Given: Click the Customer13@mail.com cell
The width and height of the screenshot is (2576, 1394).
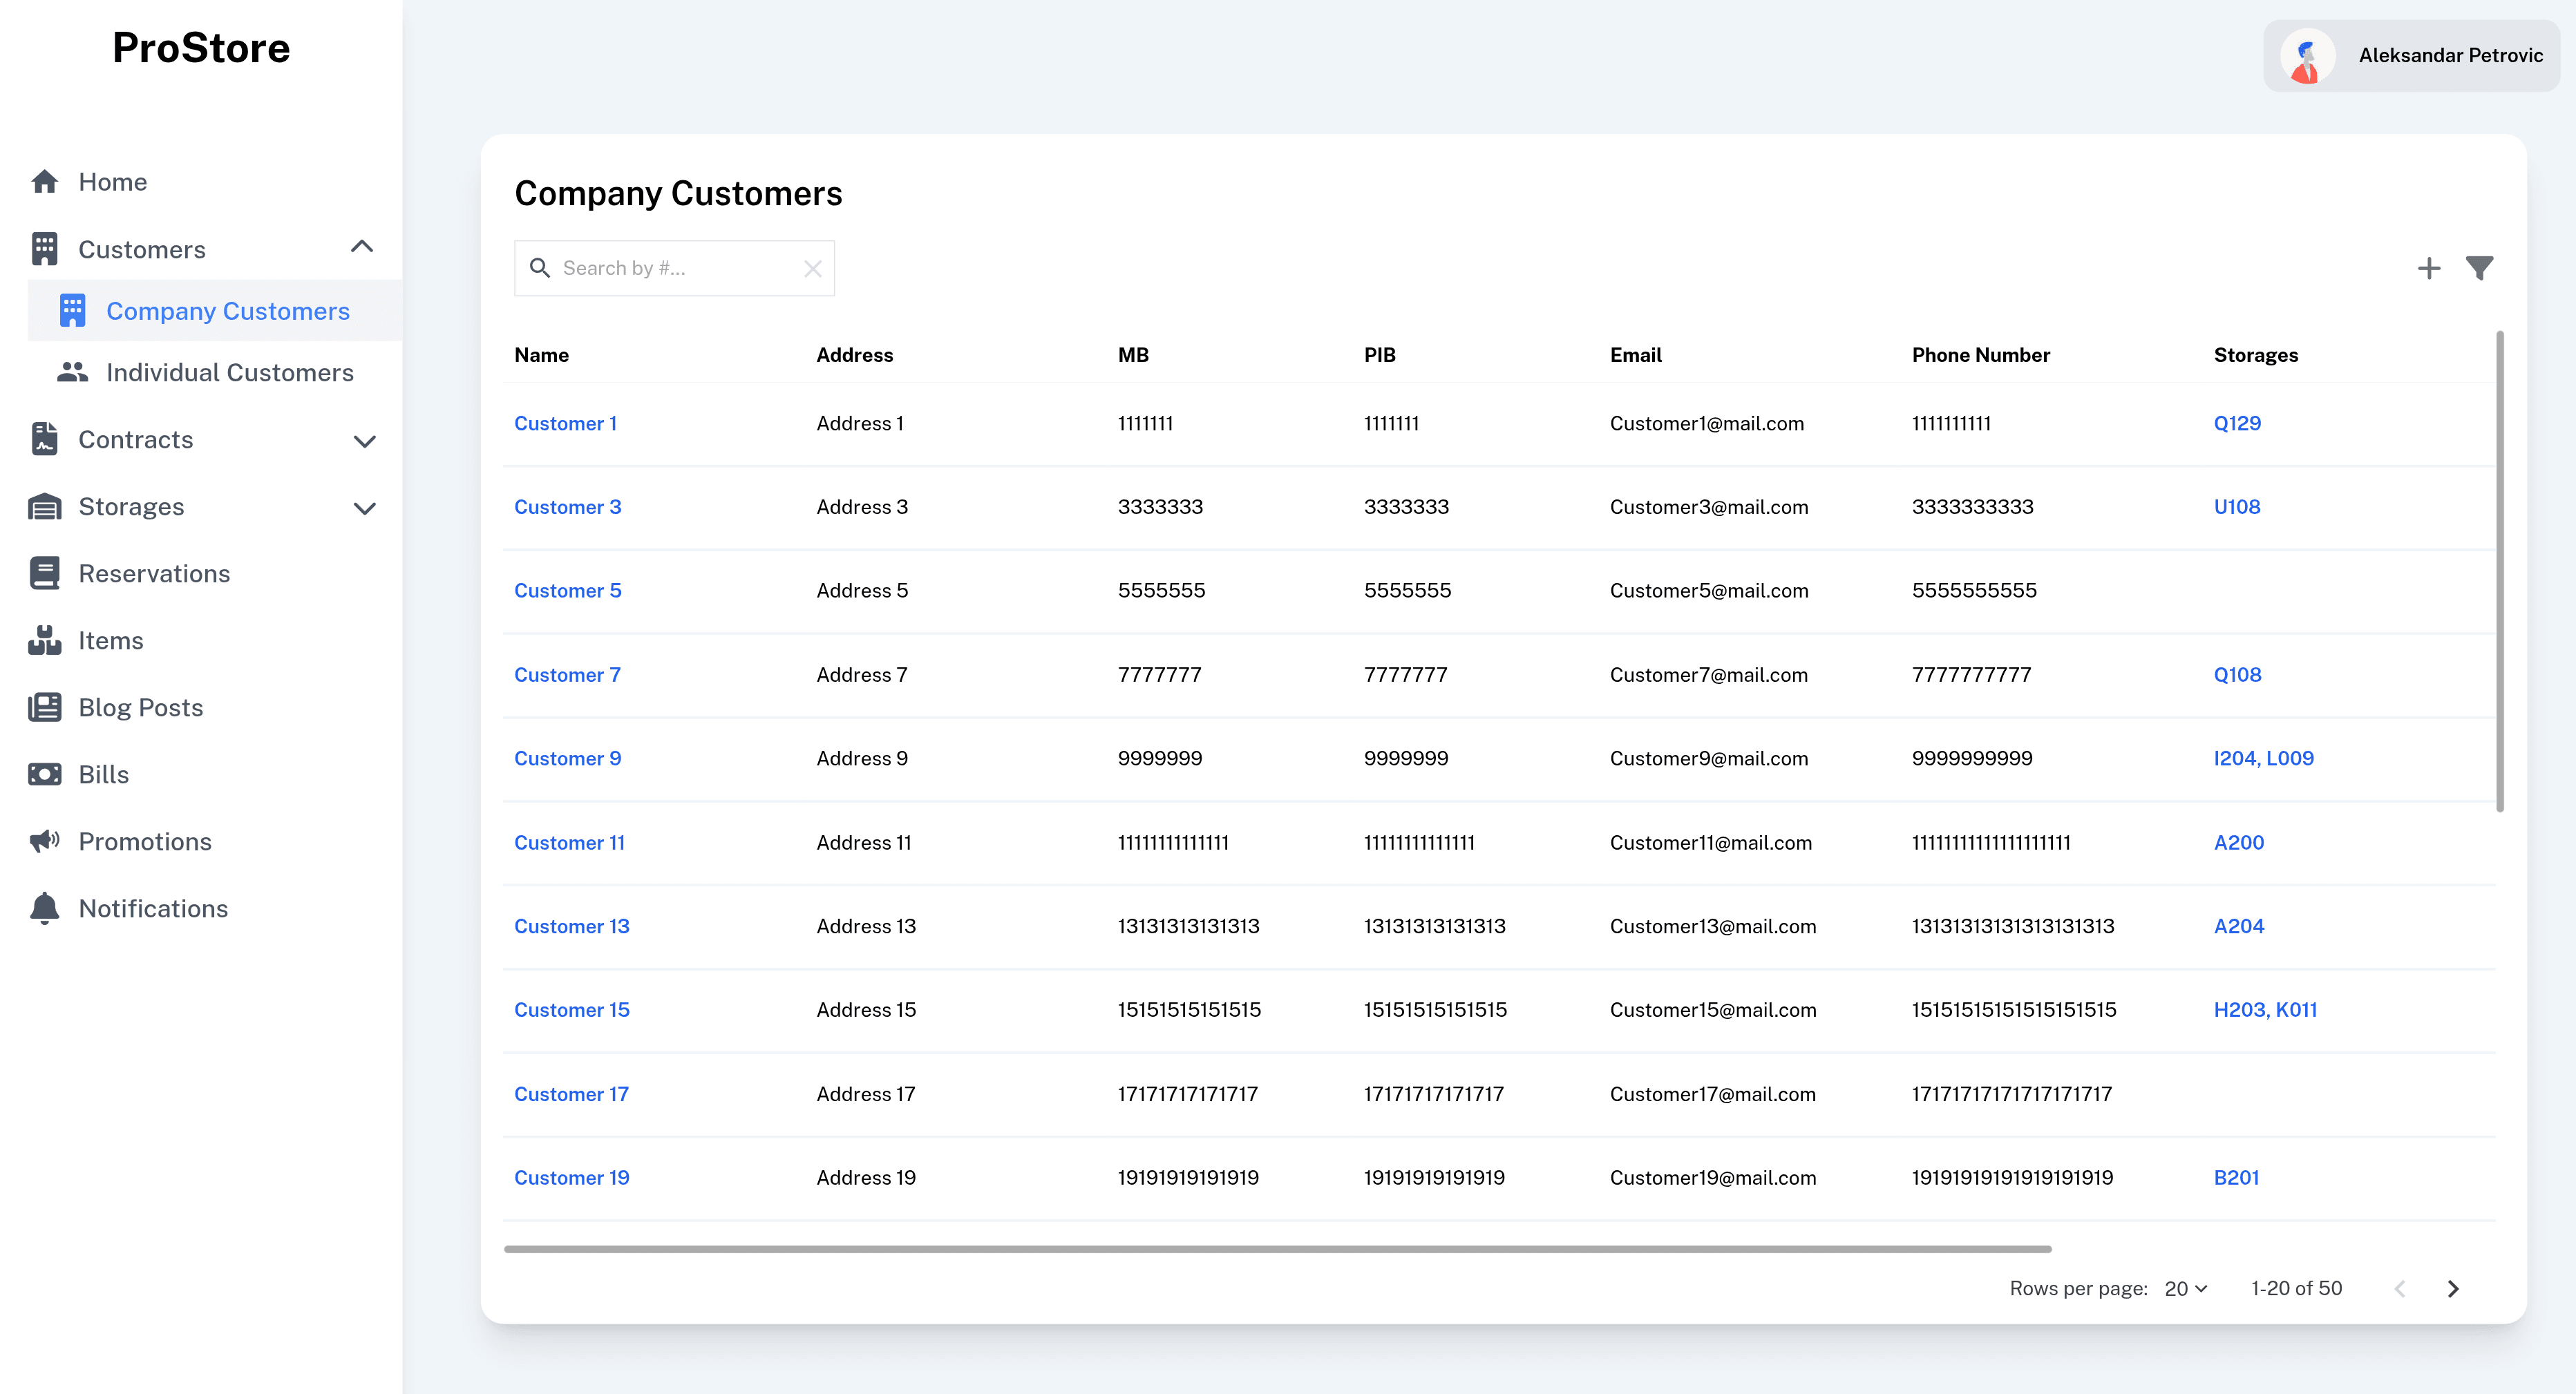Looking at the screenshot, I should pyautogui.click(x=1712, y=926).
